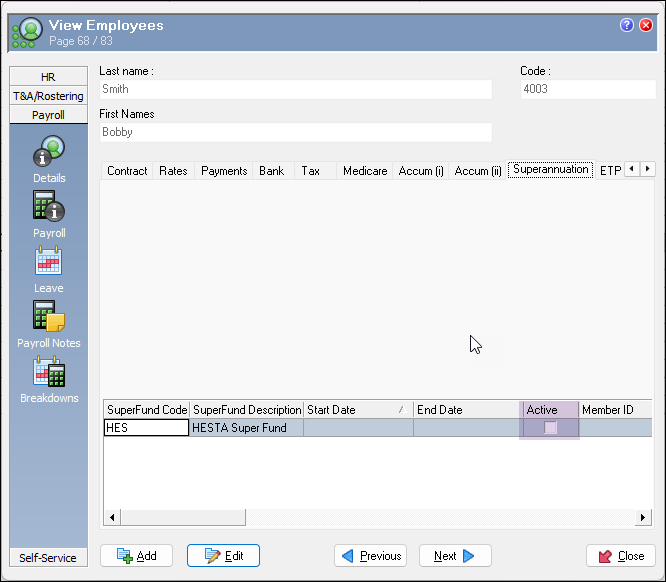Switch to the Rates tab

point(173,171)
